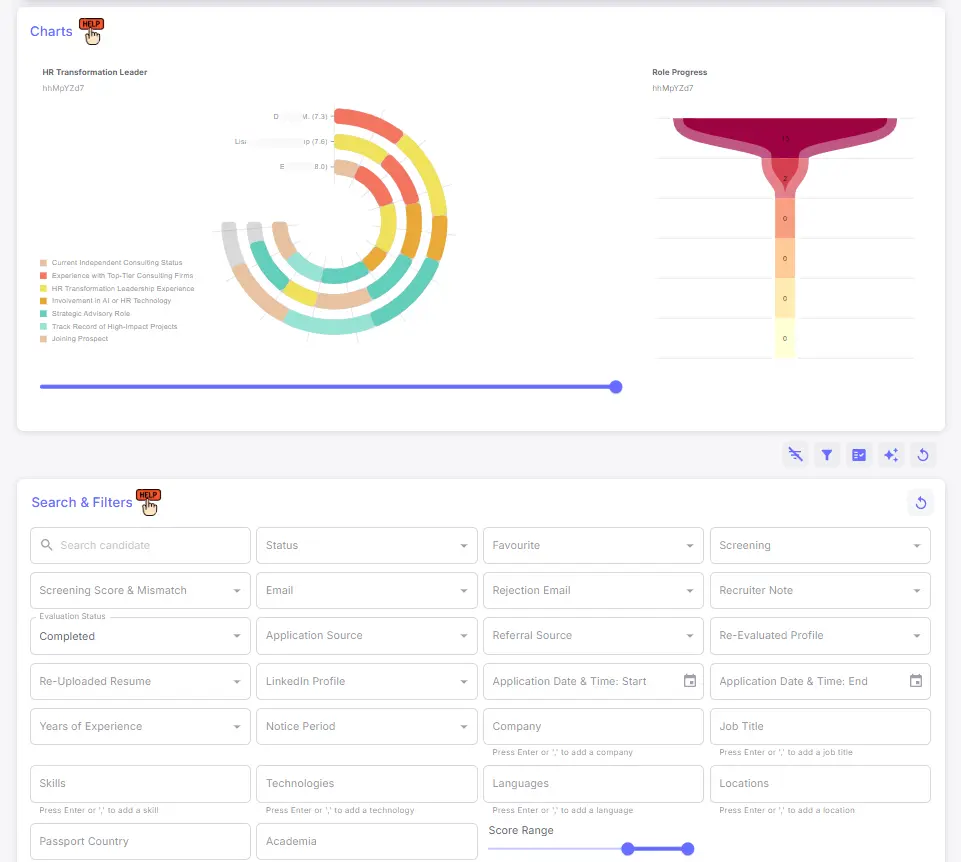Focus the Skills input field
Viewport: 961px width, 862px height.
(x=140, y=784)
